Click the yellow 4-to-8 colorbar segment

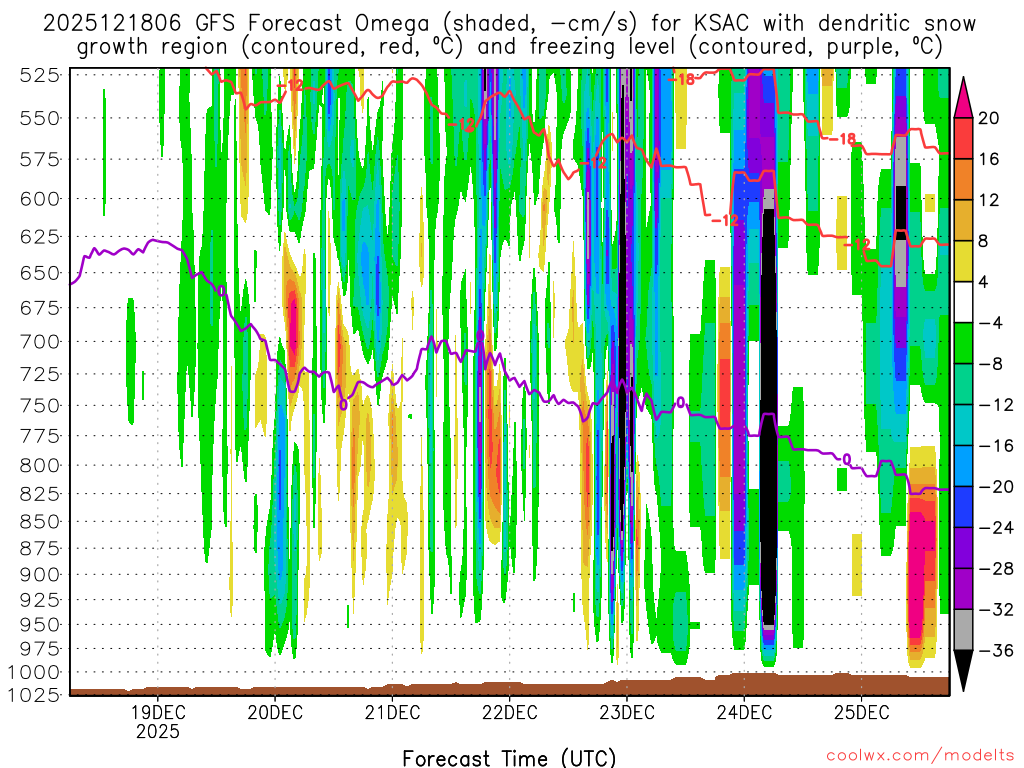963,261
